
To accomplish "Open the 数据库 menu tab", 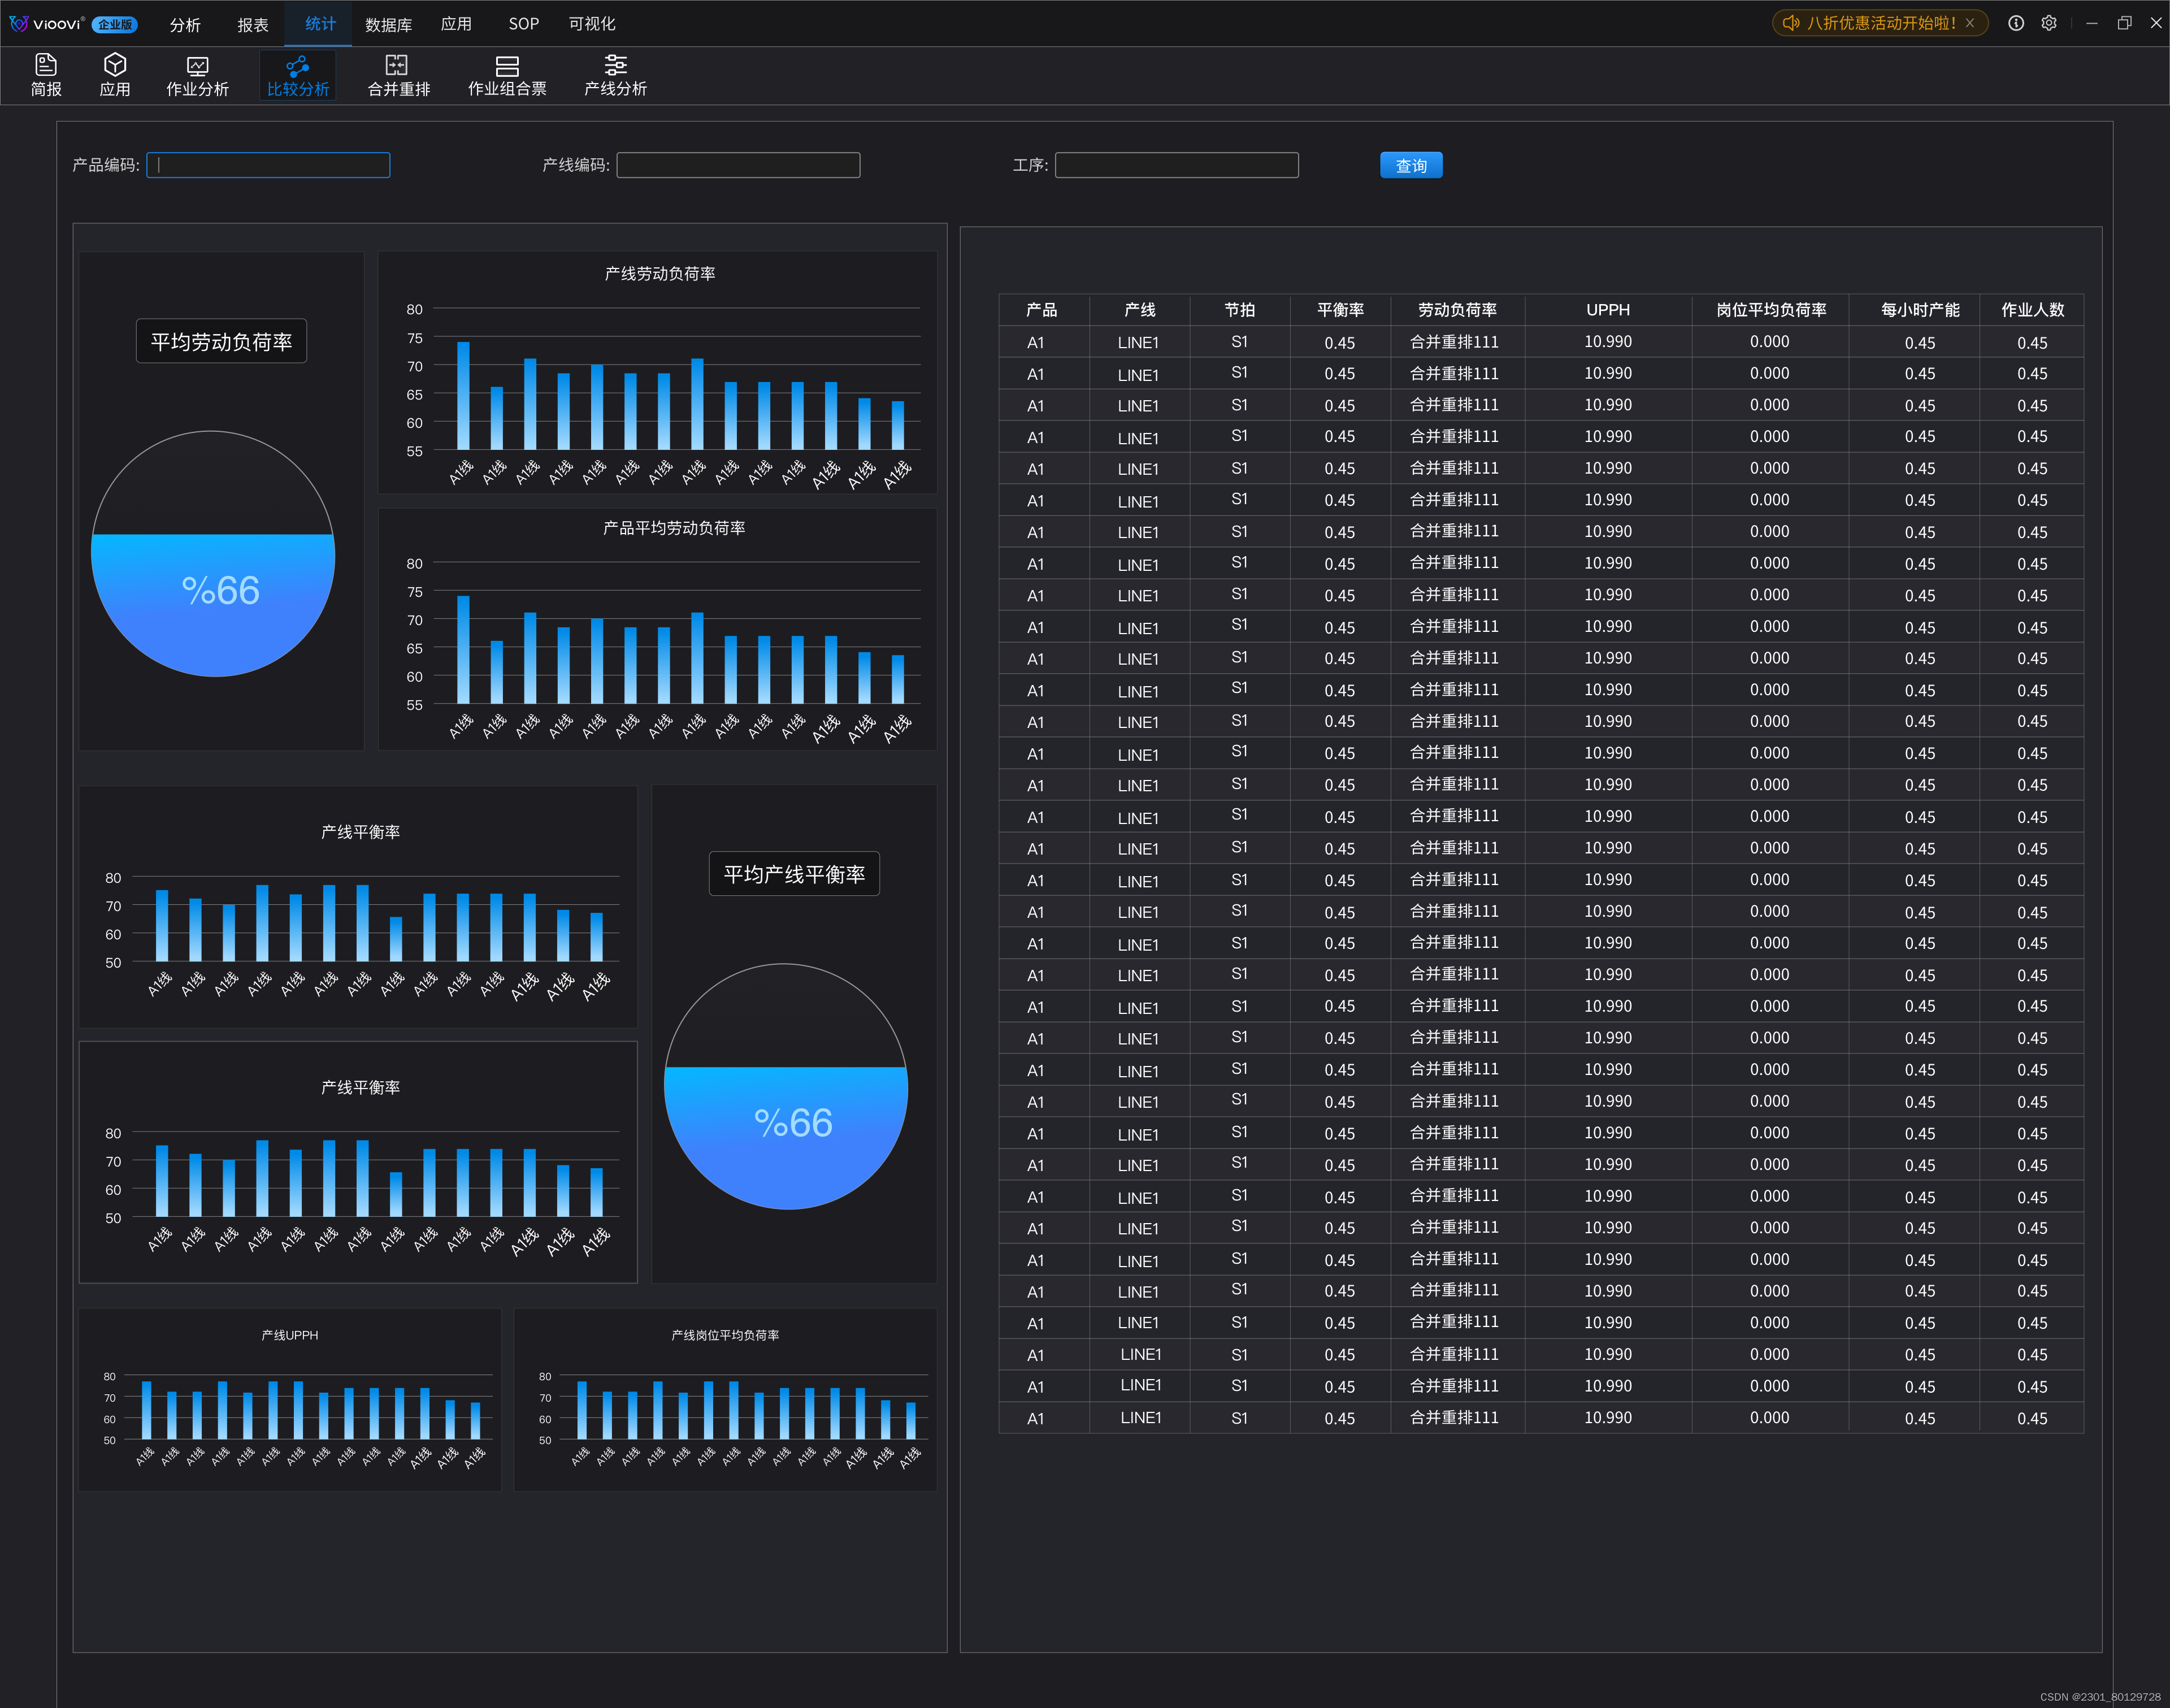I will point(388,24).
